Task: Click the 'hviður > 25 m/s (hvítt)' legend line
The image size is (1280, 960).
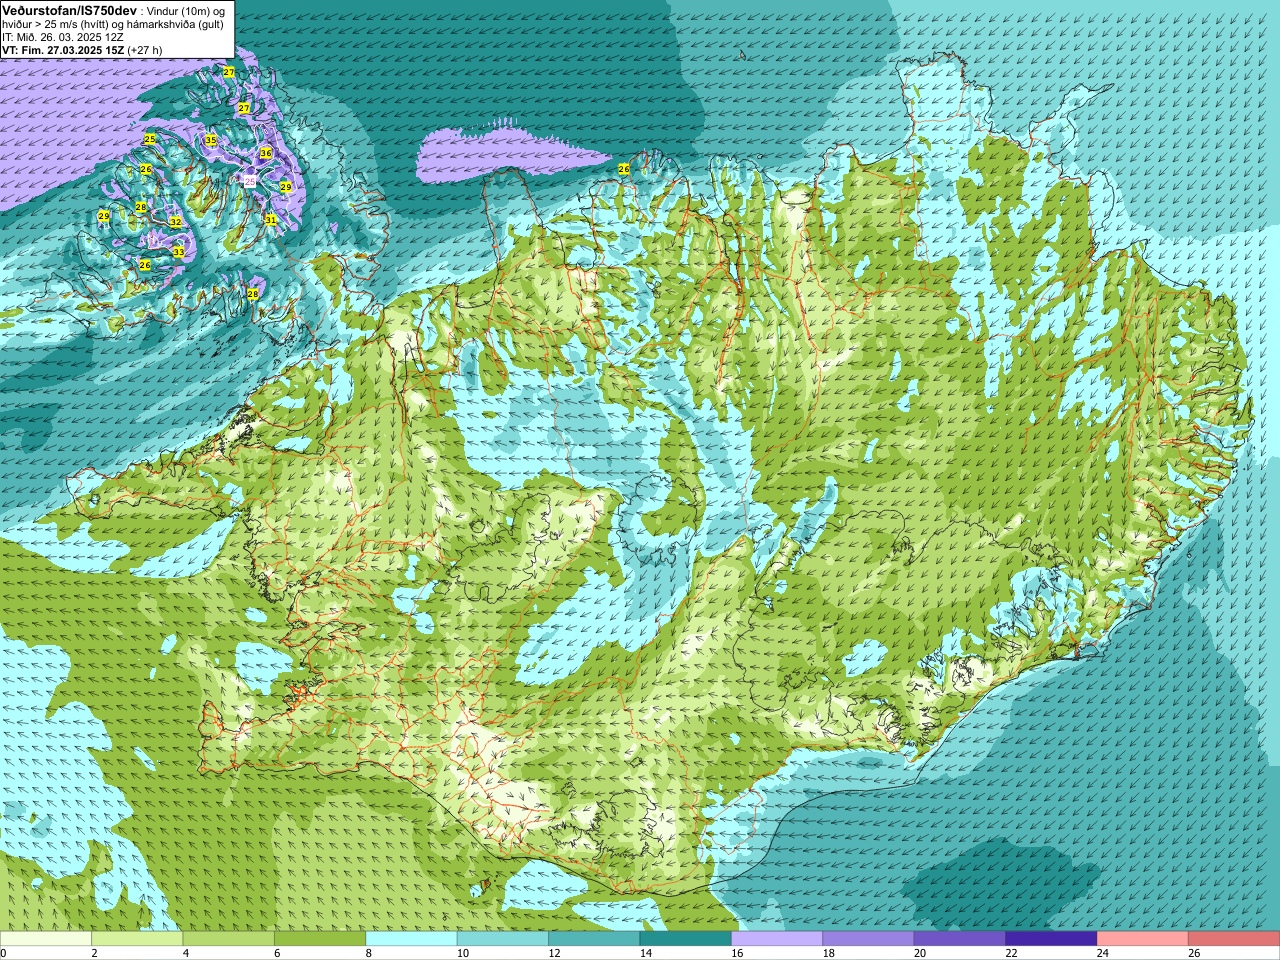Action: point(53,24)
